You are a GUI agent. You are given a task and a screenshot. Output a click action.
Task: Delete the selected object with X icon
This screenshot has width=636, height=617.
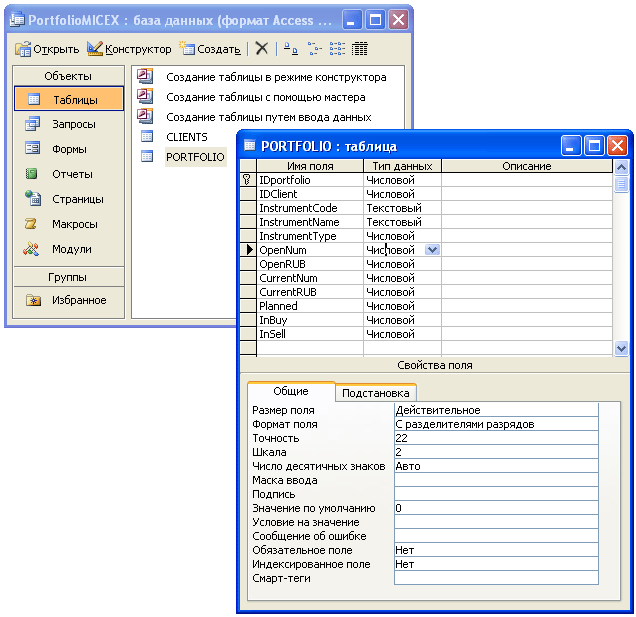[x=262, y=49]
